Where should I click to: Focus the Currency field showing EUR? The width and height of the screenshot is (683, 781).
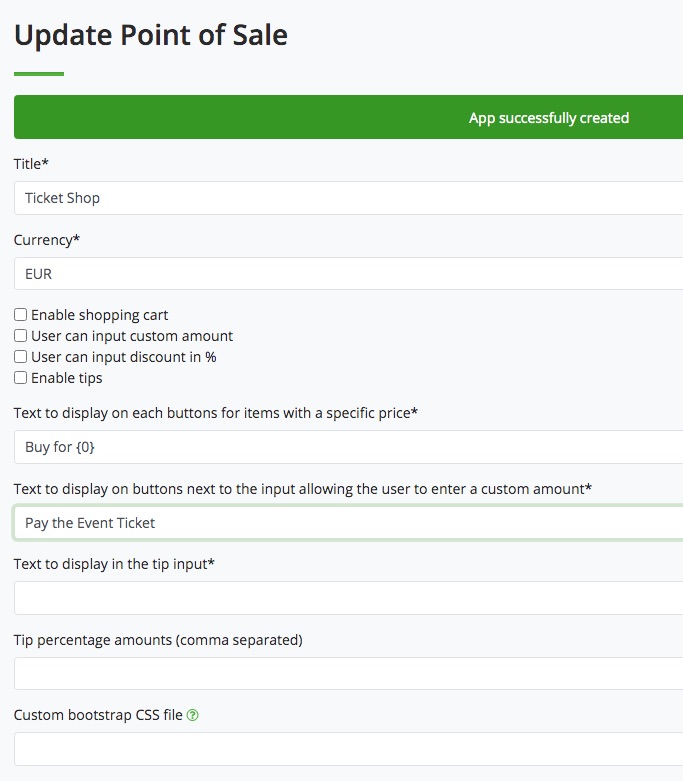tap(348, 274)
